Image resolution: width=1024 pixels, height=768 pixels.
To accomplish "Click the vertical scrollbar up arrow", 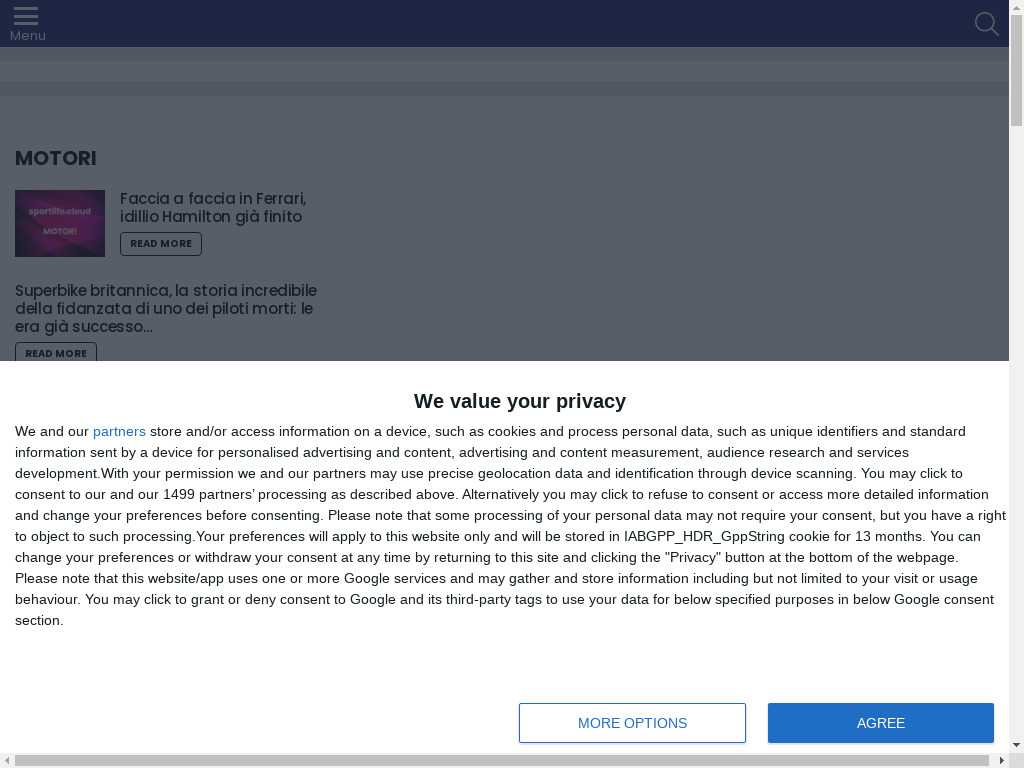I will tap(1016, 6).
